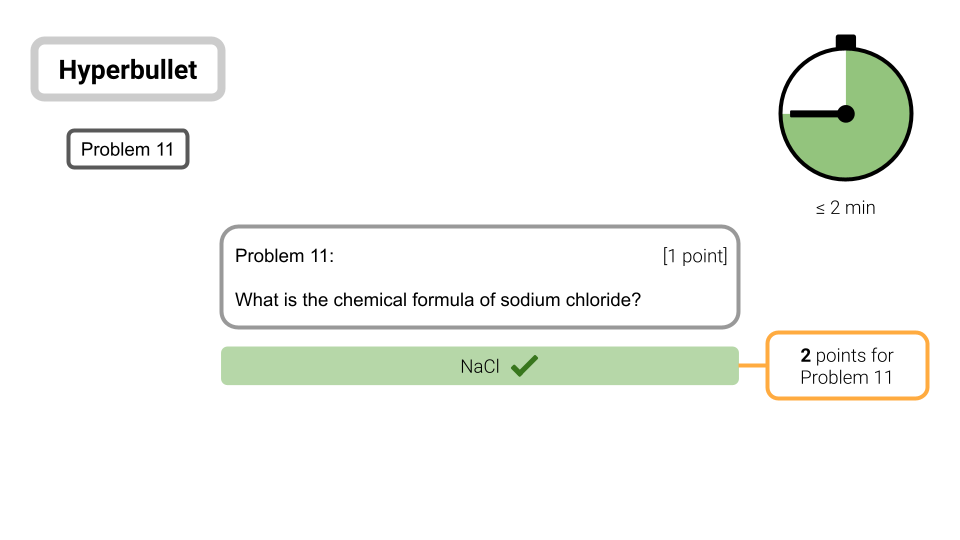The image size is (960, 540).
Task: Click the Problem 11 label box
Action: (128, 149)
